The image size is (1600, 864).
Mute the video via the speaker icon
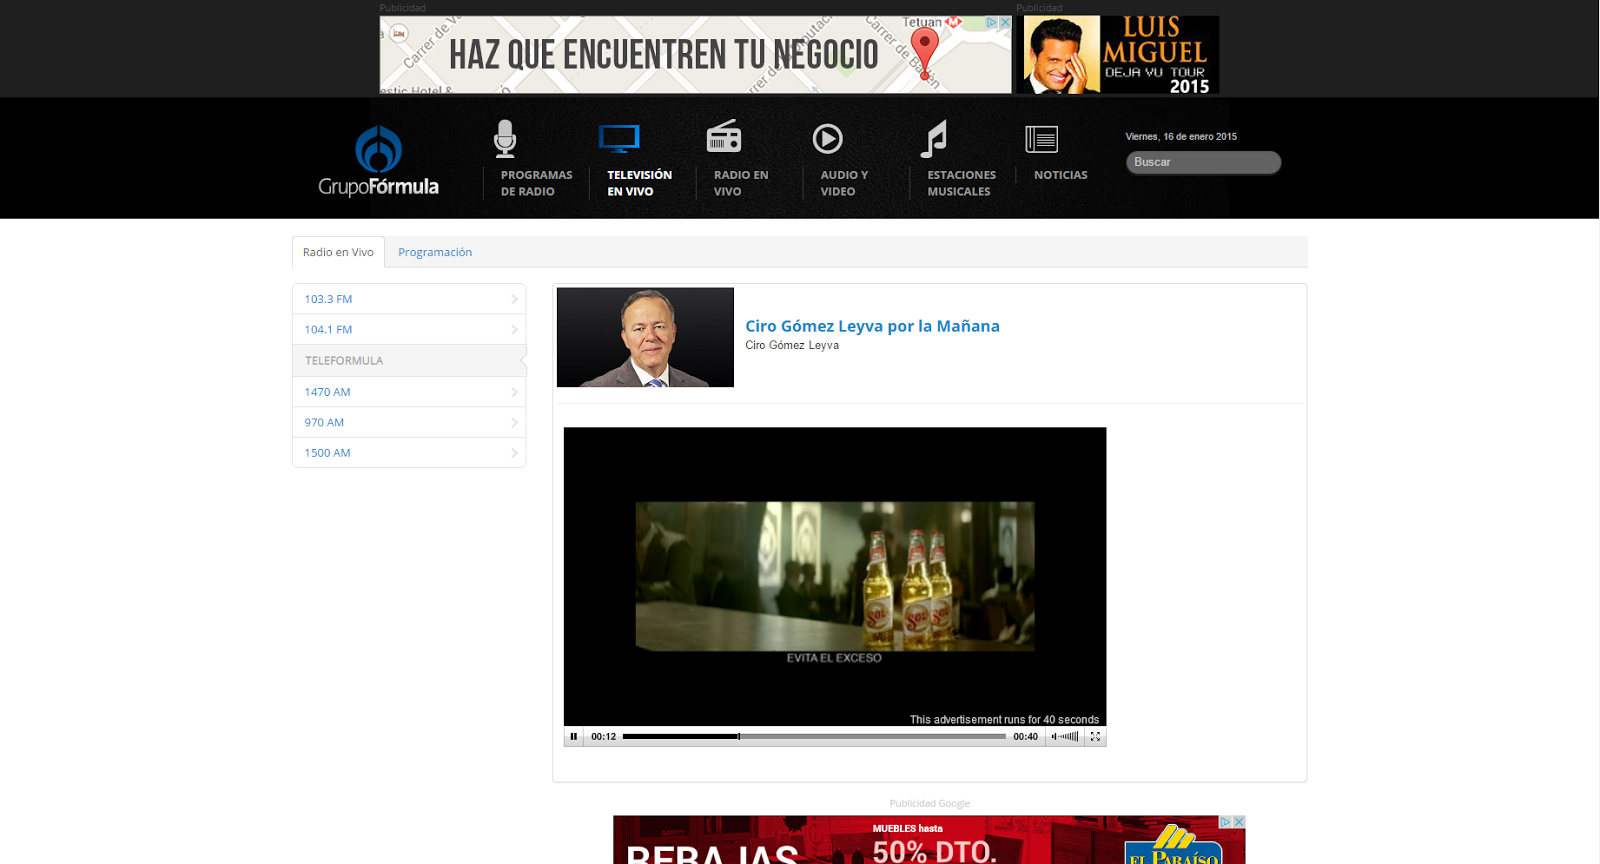pyautogui.click(x=1054, y=737)
